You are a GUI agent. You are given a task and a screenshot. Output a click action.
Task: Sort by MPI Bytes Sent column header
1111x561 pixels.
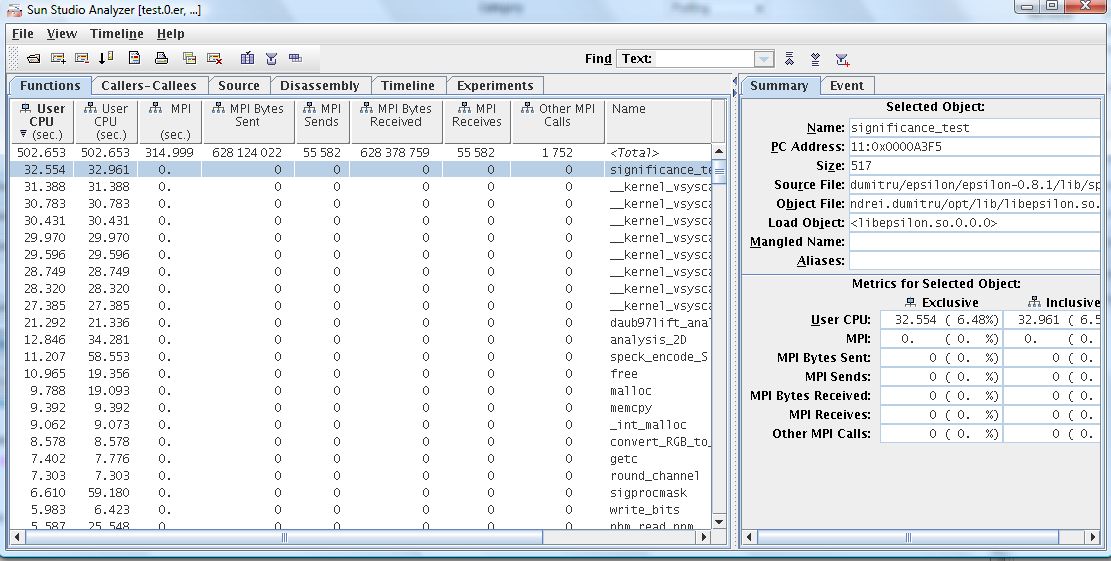click(248, 121)
